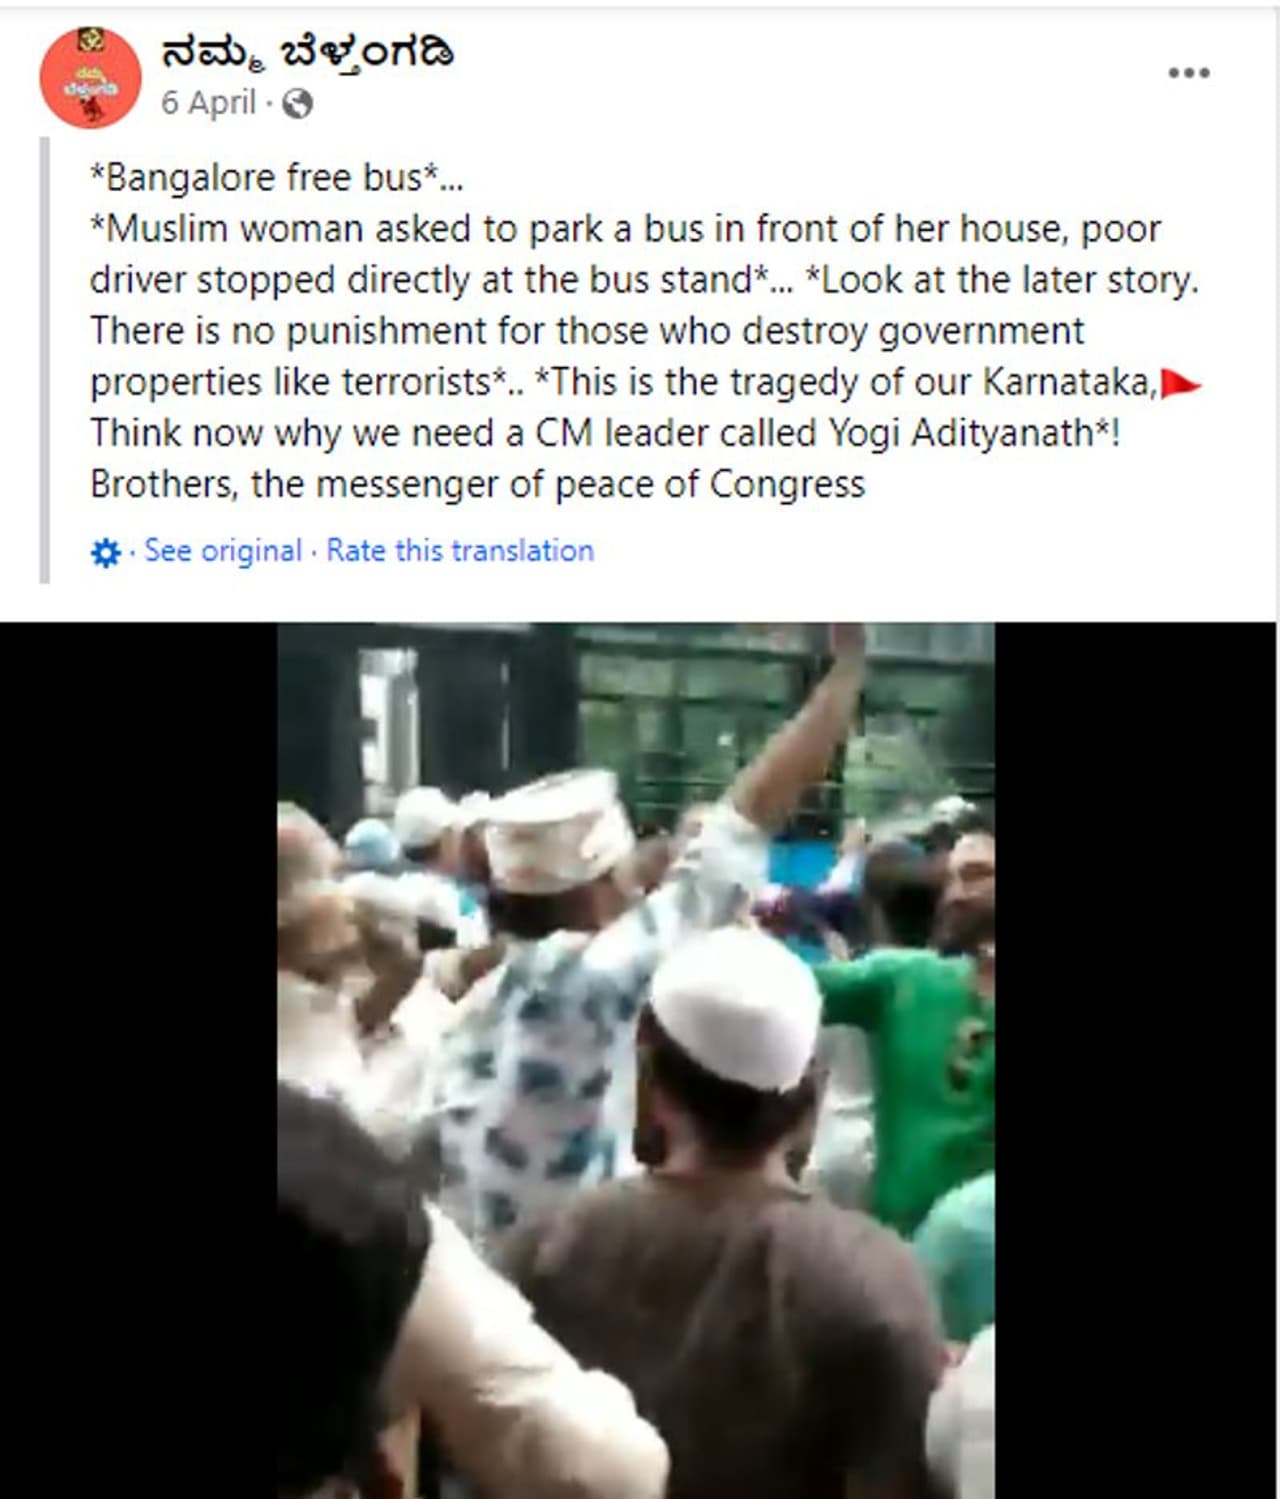Click the public audience globe icon
The image size is (1280, 1499).
[297, 103]
